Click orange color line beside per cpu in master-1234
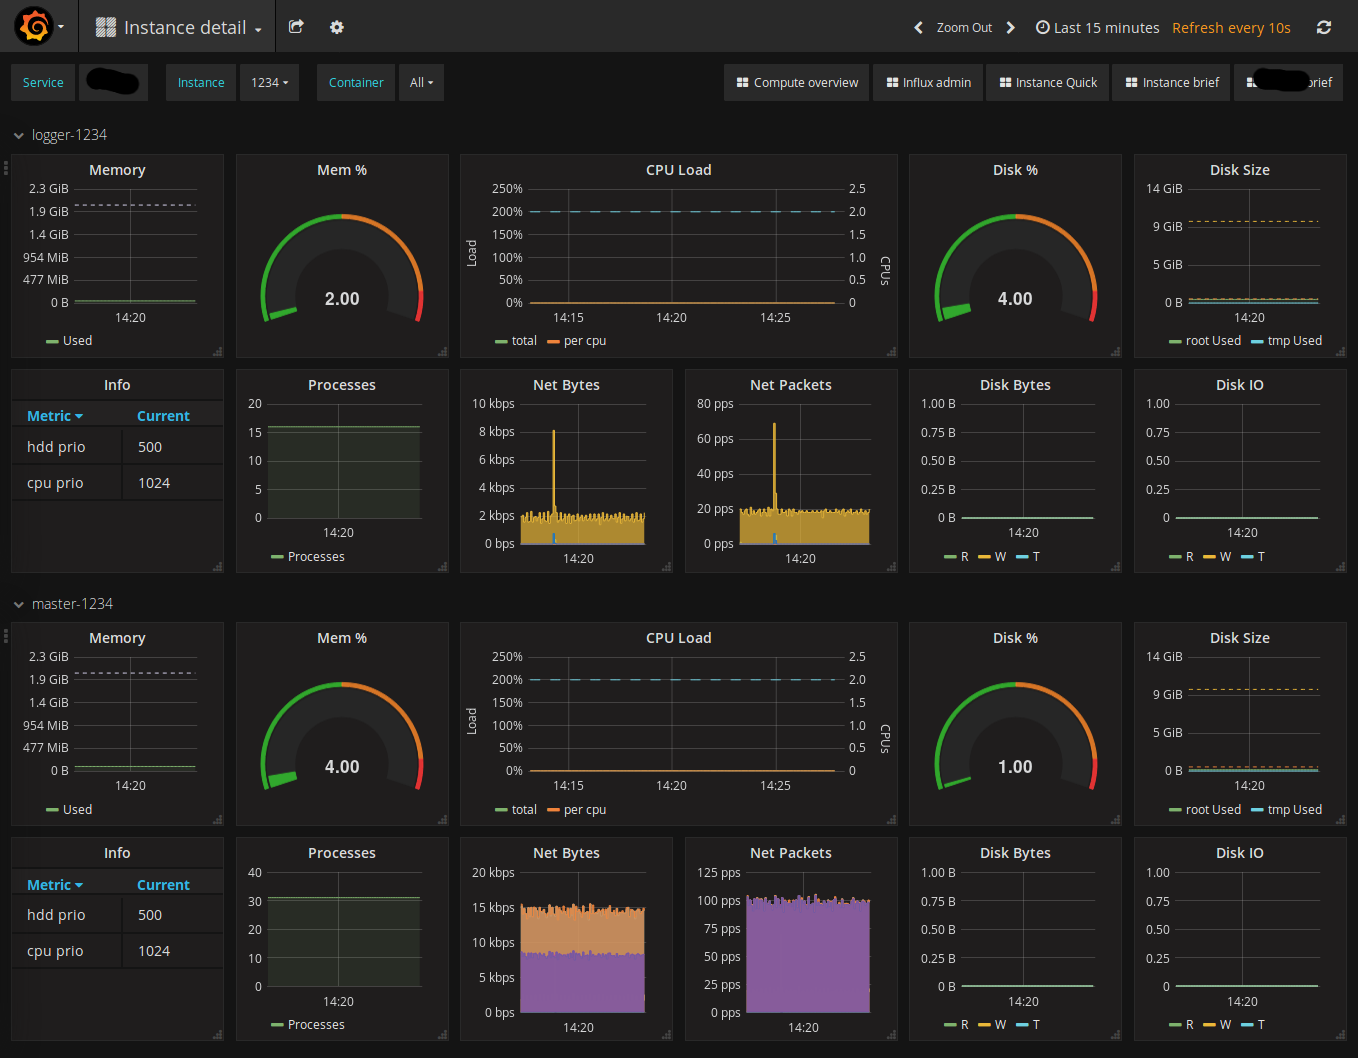 (553, 810)
